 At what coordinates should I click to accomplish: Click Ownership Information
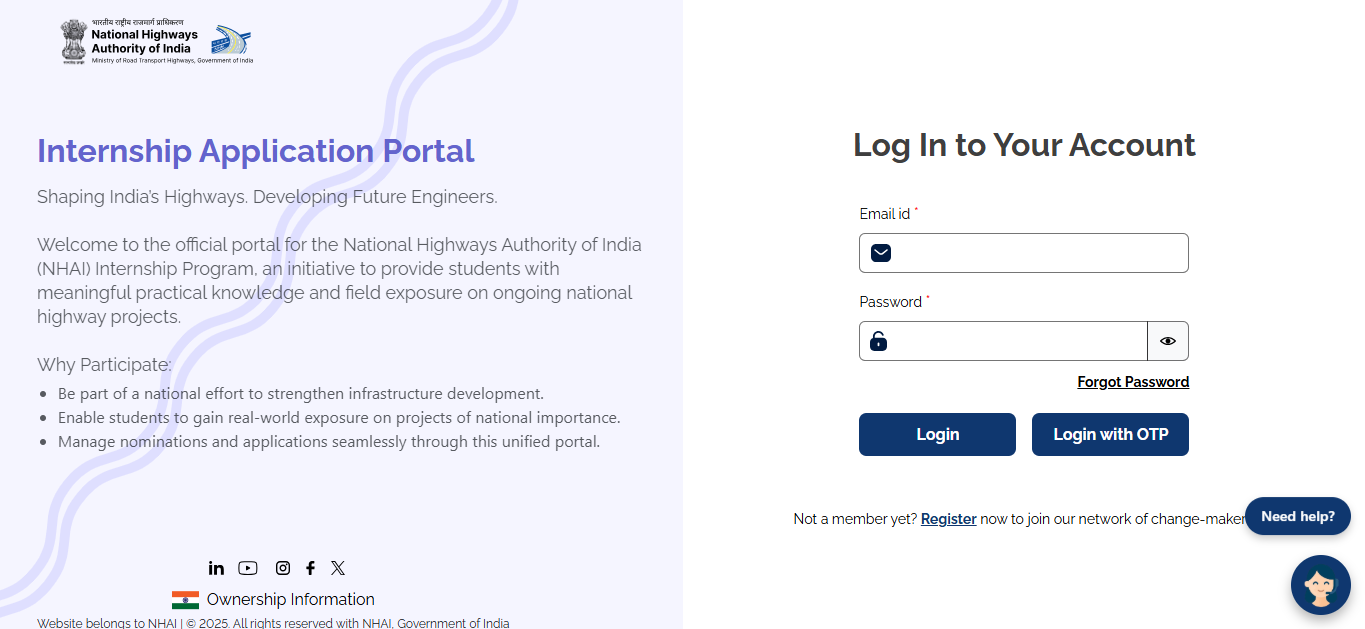coord(290,598)
